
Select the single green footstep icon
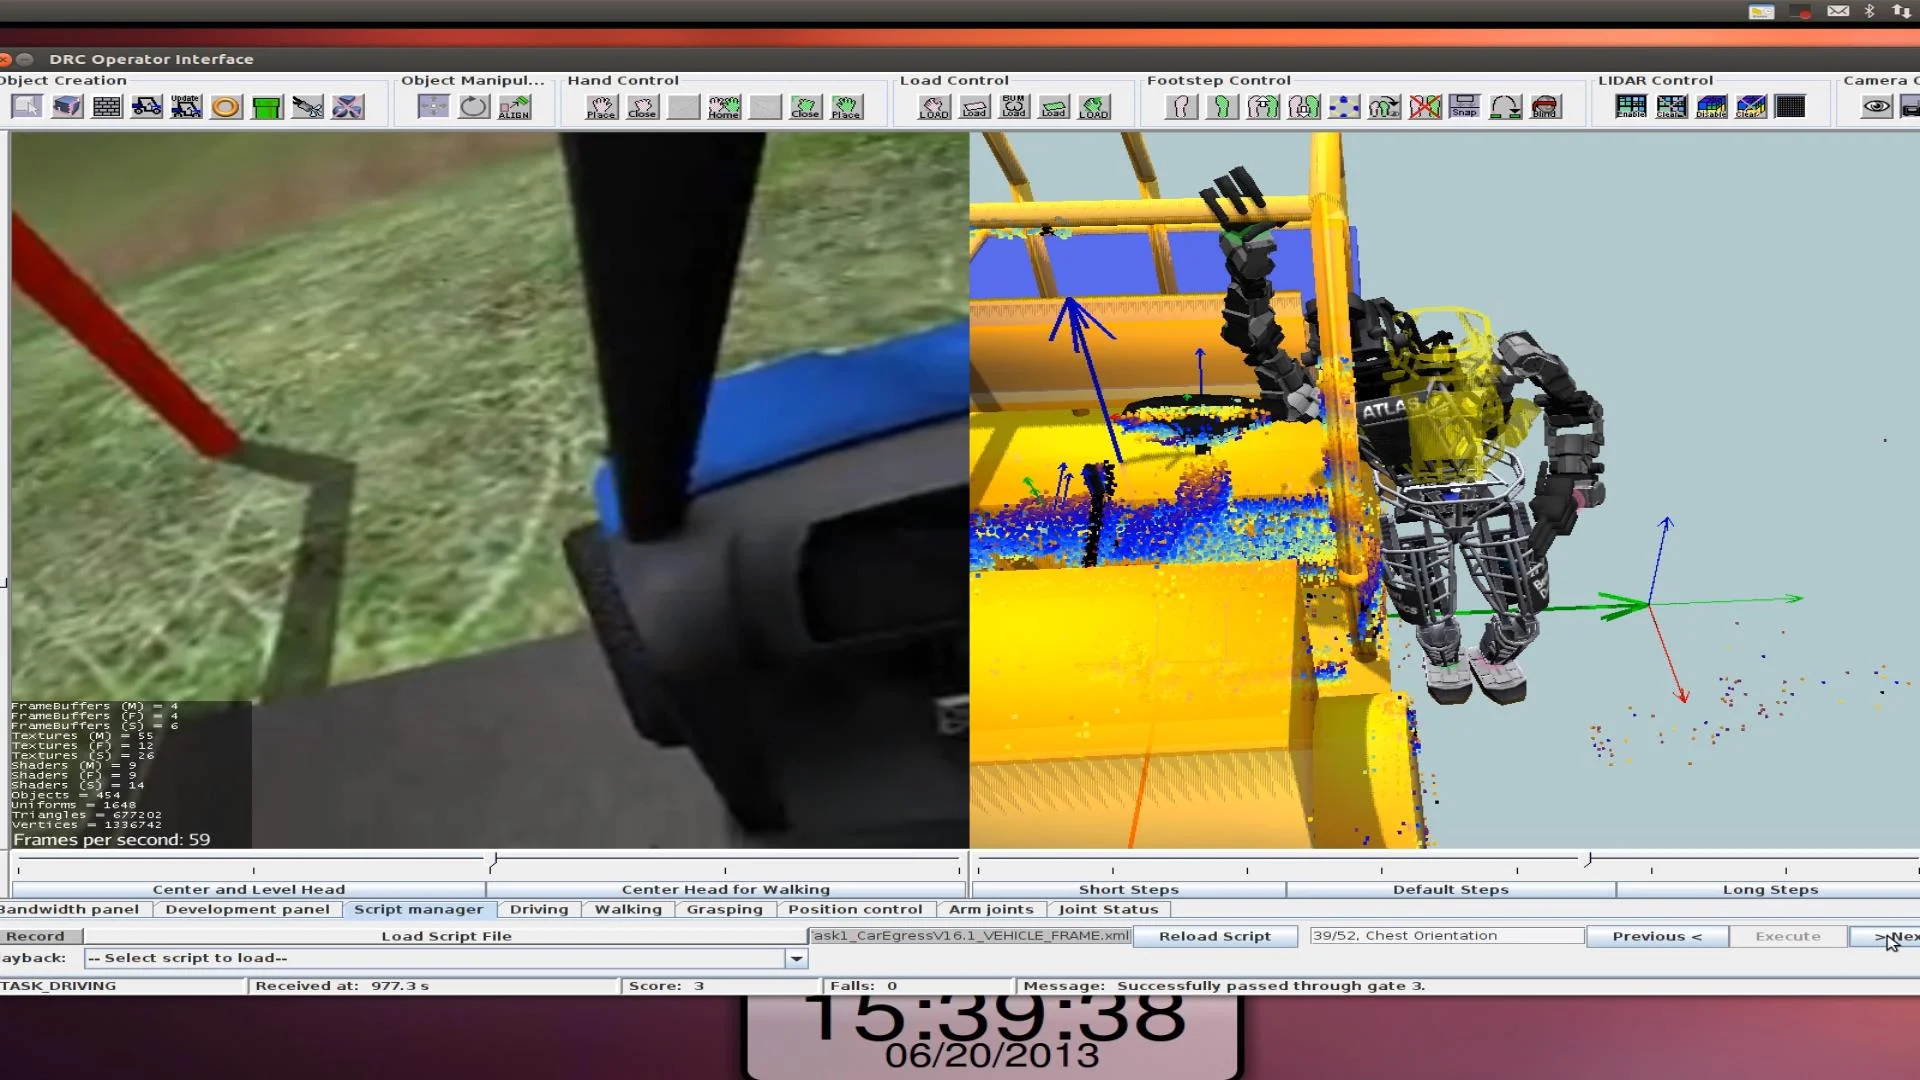point(1222,106)
